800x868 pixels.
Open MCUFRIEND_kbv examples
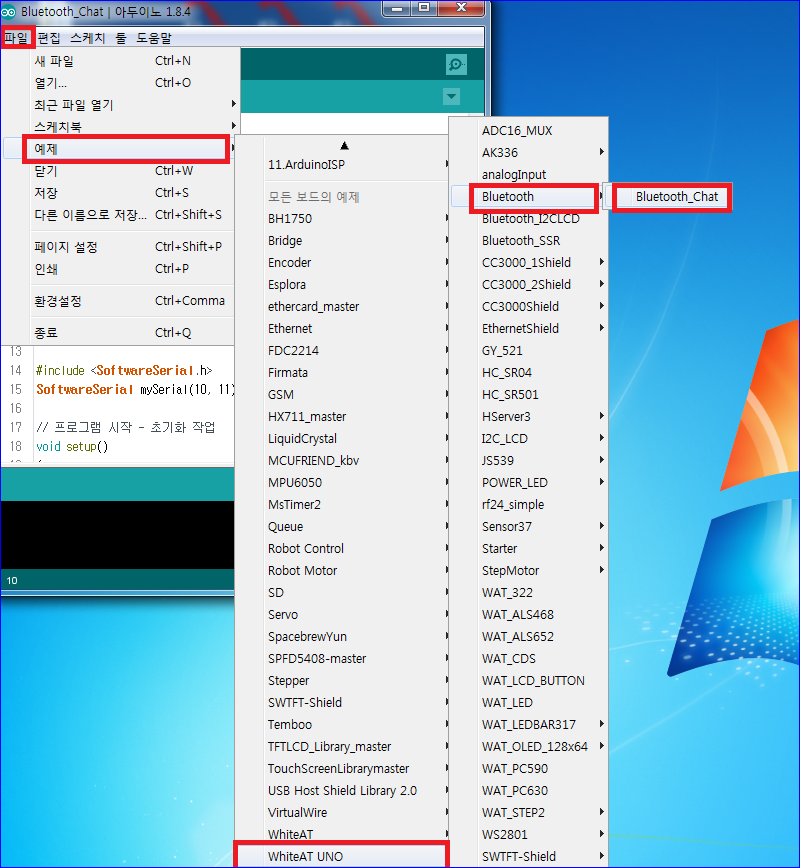click(343, 461)
